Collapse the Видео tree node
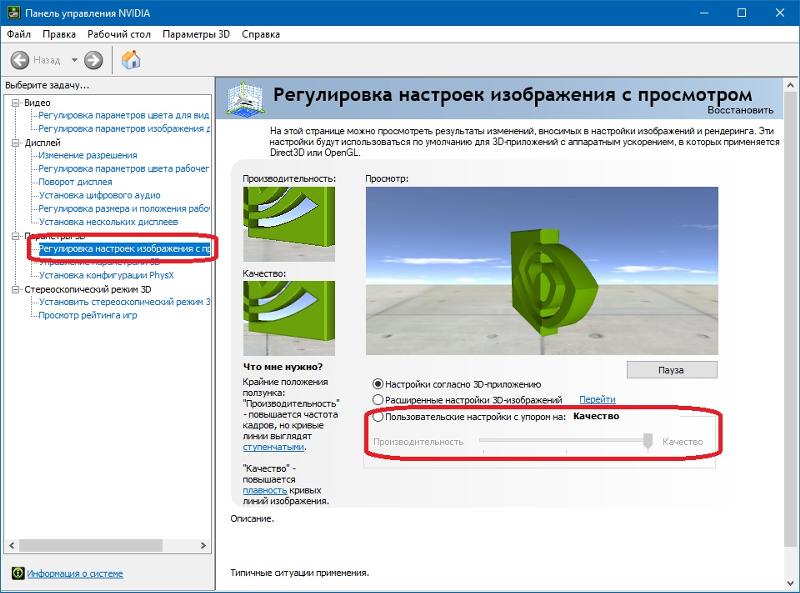Viewport: 800px width, 593px height. [x=15, y=103]
